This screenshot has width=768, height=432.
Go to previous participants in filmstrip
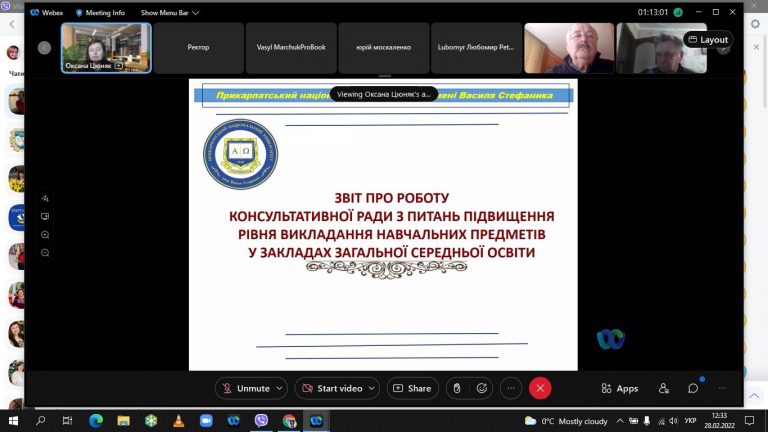(45, 48)
